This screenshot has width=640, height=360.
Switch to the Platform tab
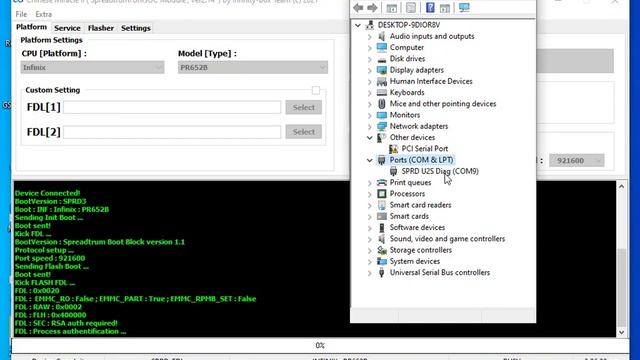[31, 27]
